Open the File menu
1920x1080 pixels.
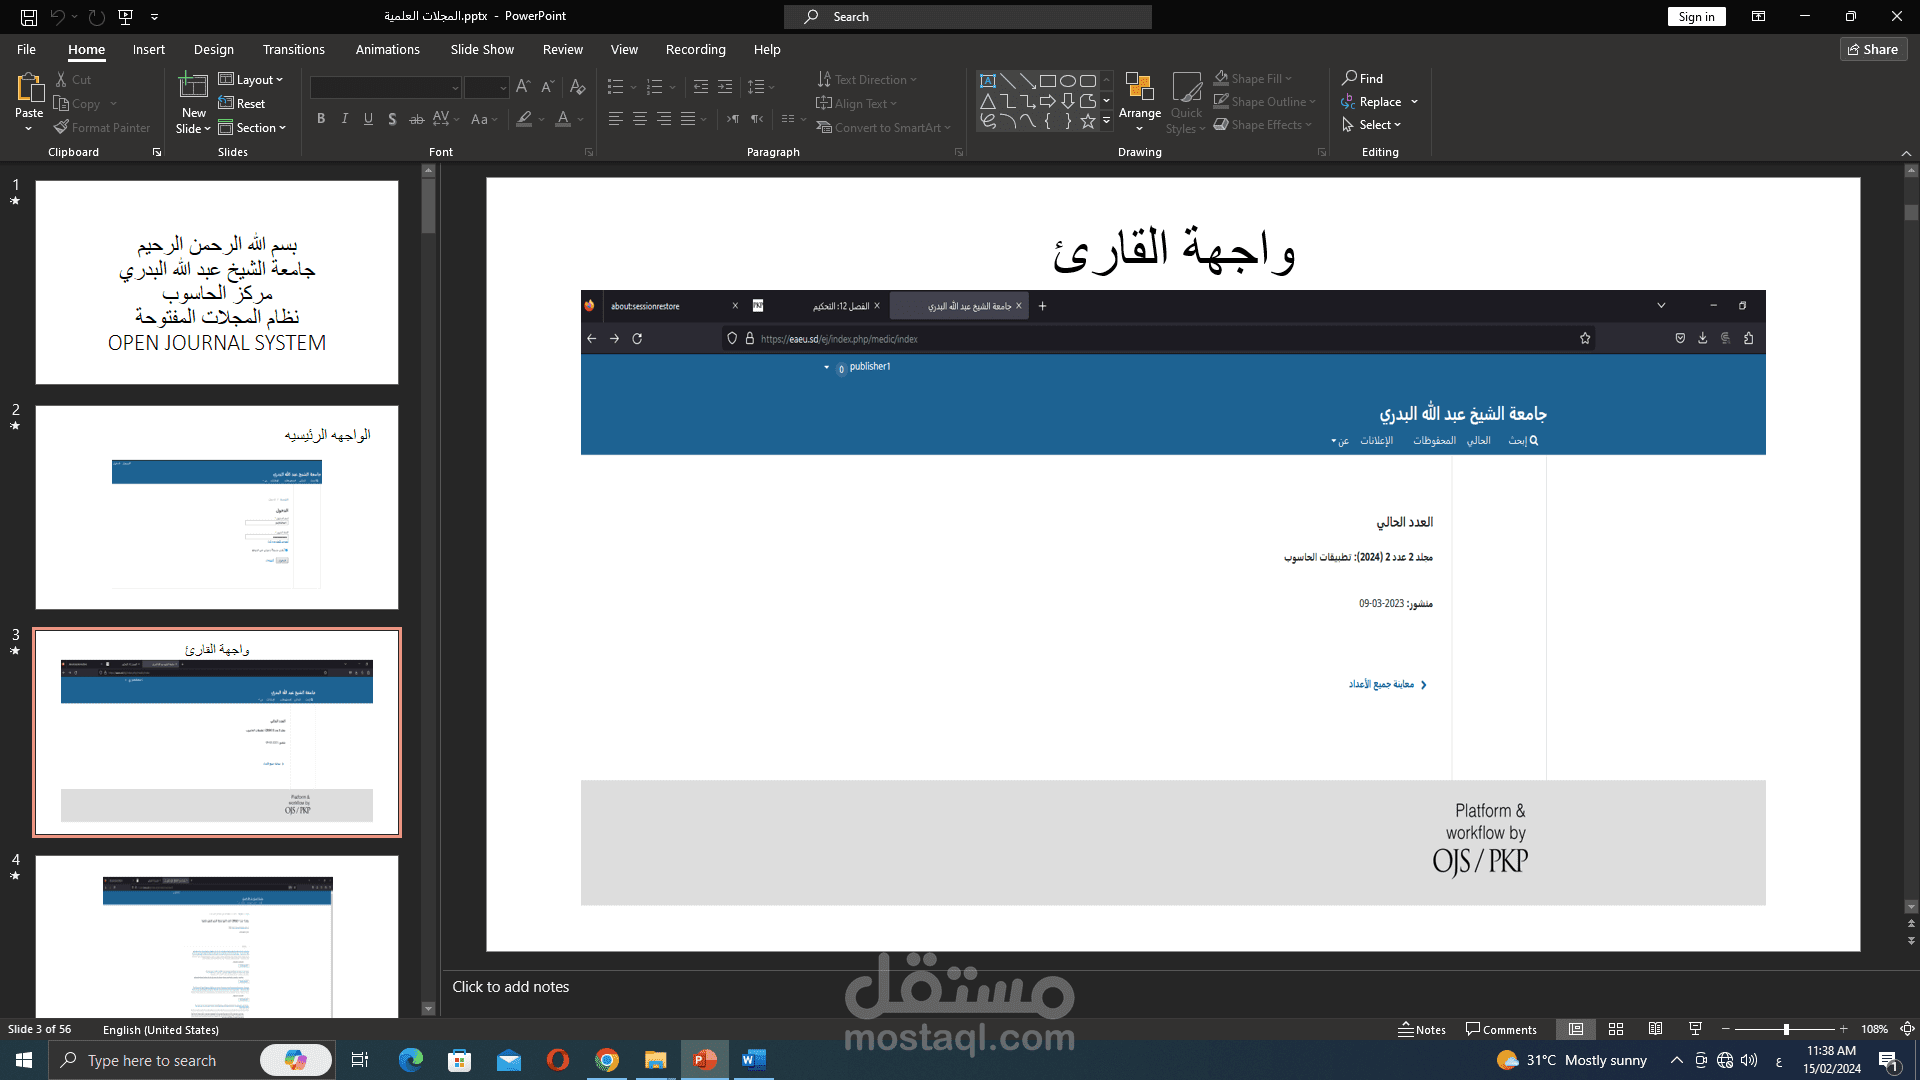coord(27,49)
